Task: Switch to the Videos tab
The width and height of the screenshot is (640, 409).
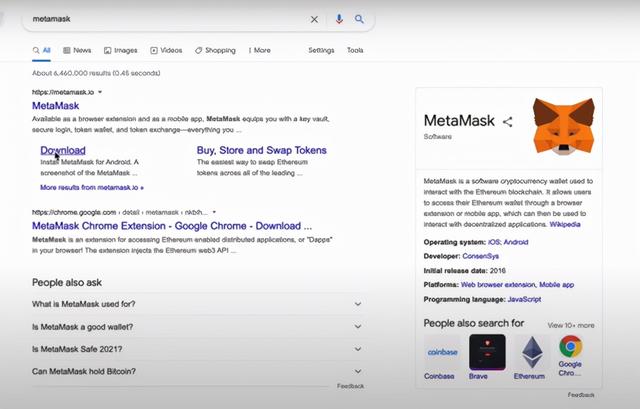Action: coord(166,50)
